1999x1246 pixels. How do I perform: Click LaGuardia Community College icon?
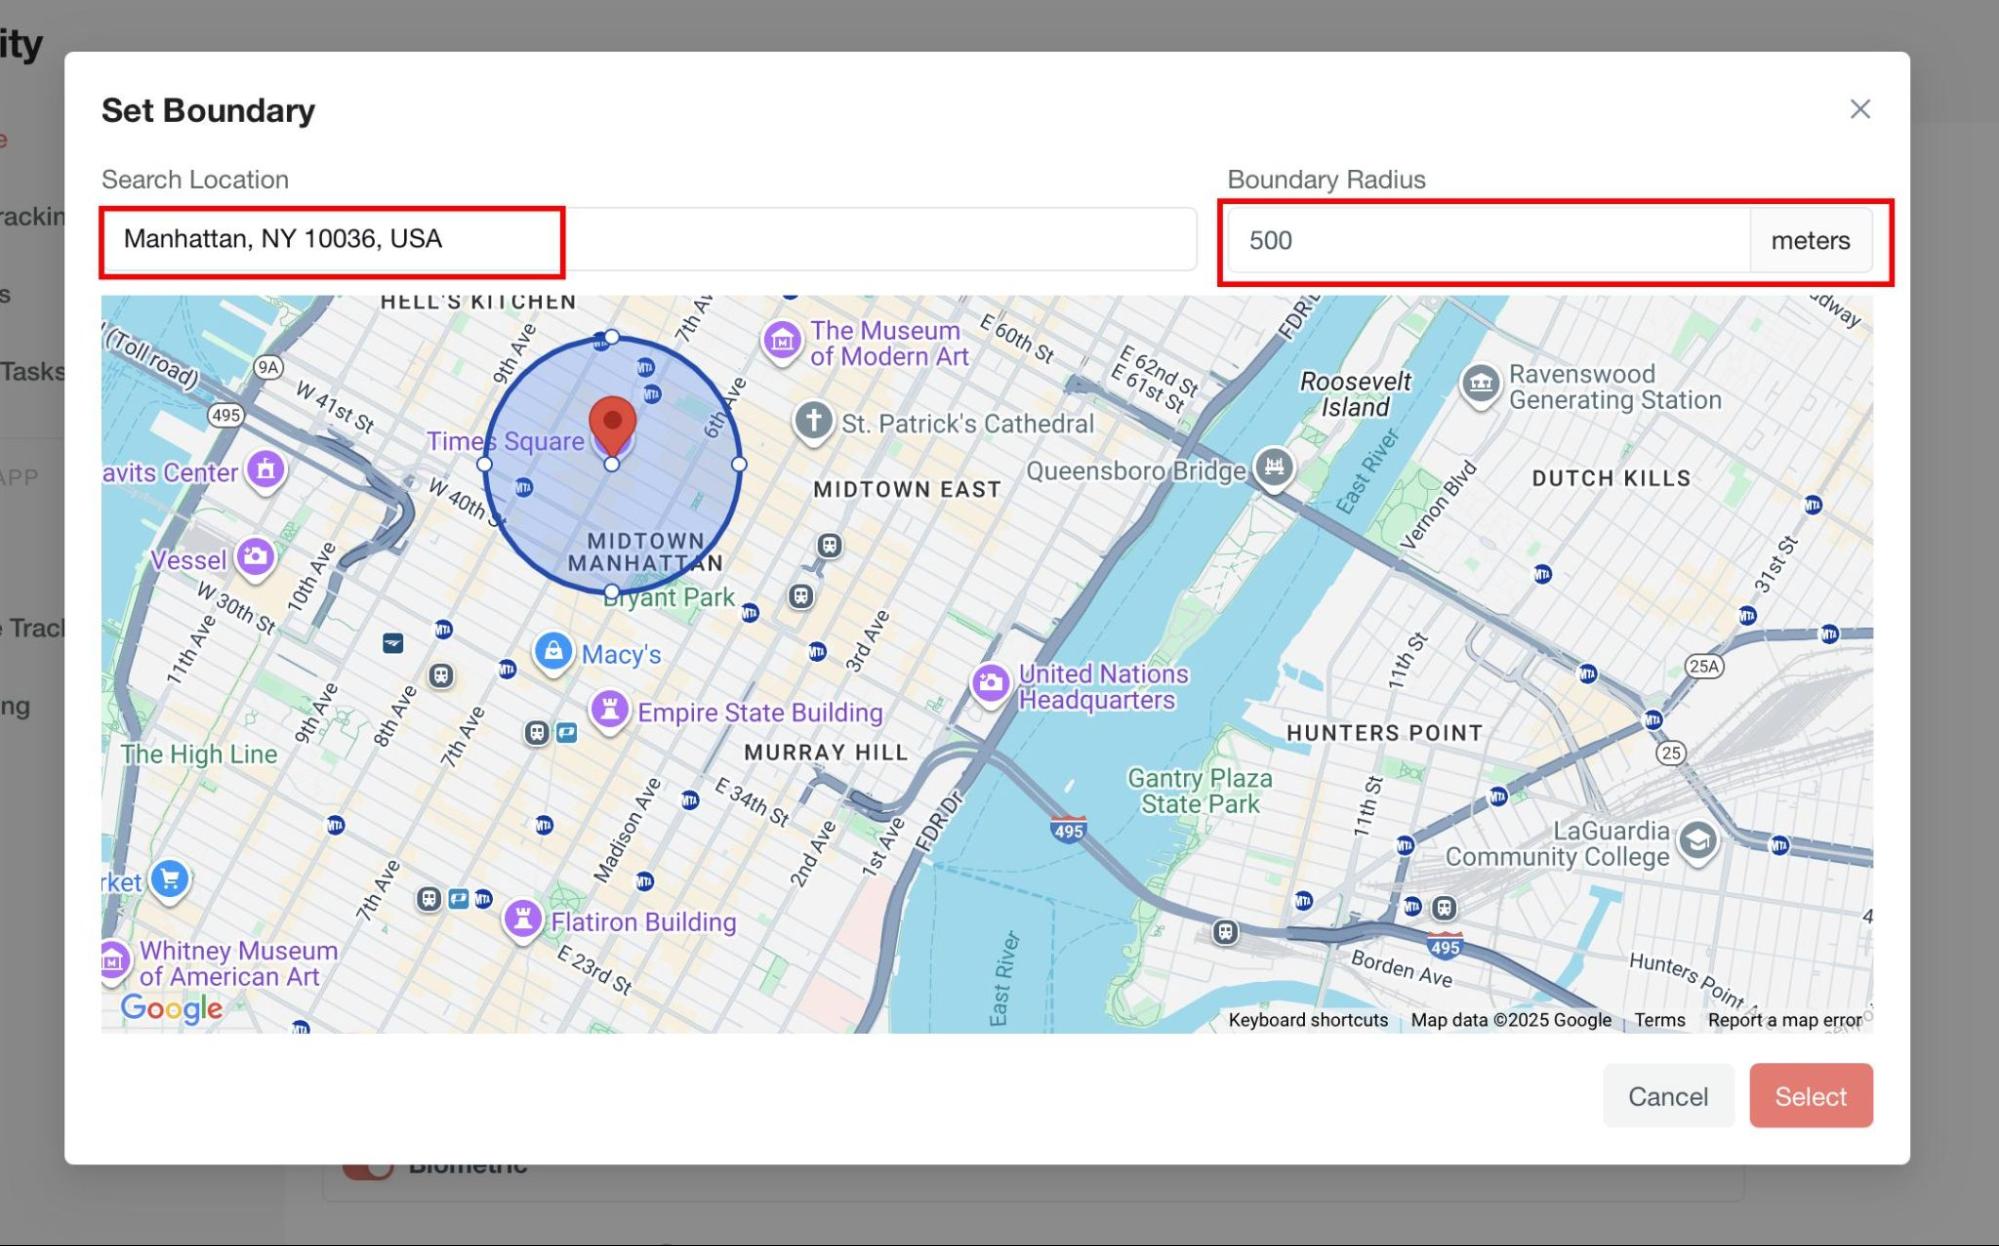pos(1697,840)
